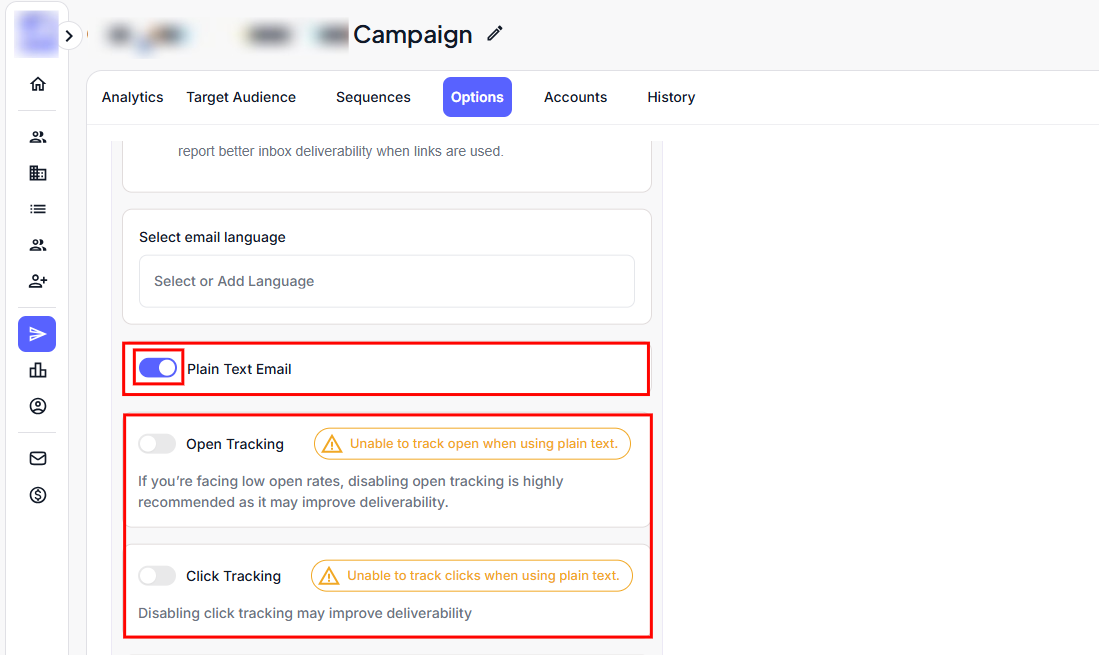Toggle the Click Tracking switch
Viewport: 1099px width, 655px height.
click(x=157, y=576)
